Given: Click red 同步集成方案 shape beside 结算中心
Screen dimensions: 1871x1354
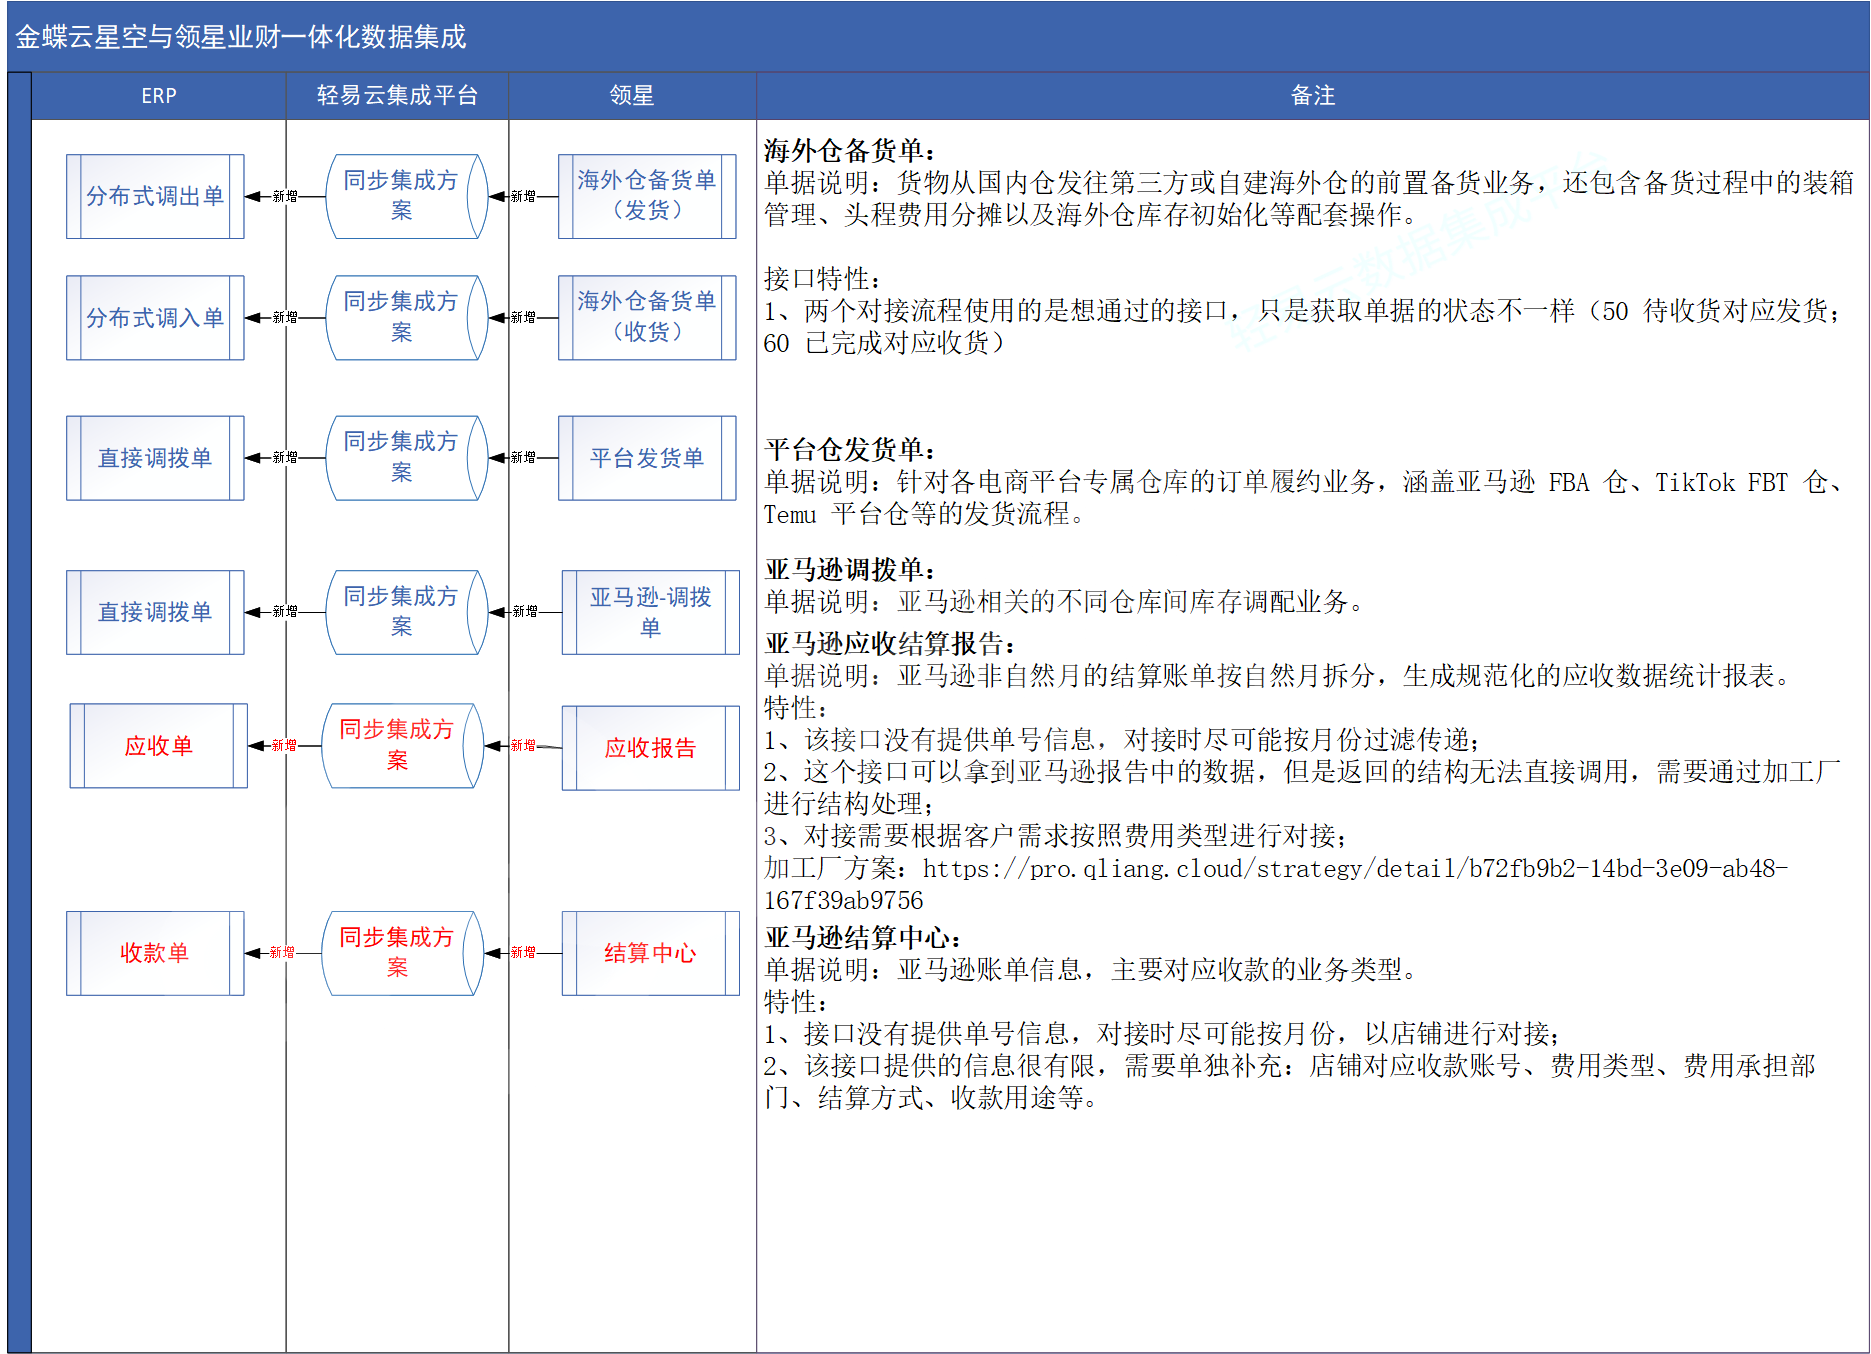Looking at the screenshot, I should pyautogui.click(x=398, y=953).
